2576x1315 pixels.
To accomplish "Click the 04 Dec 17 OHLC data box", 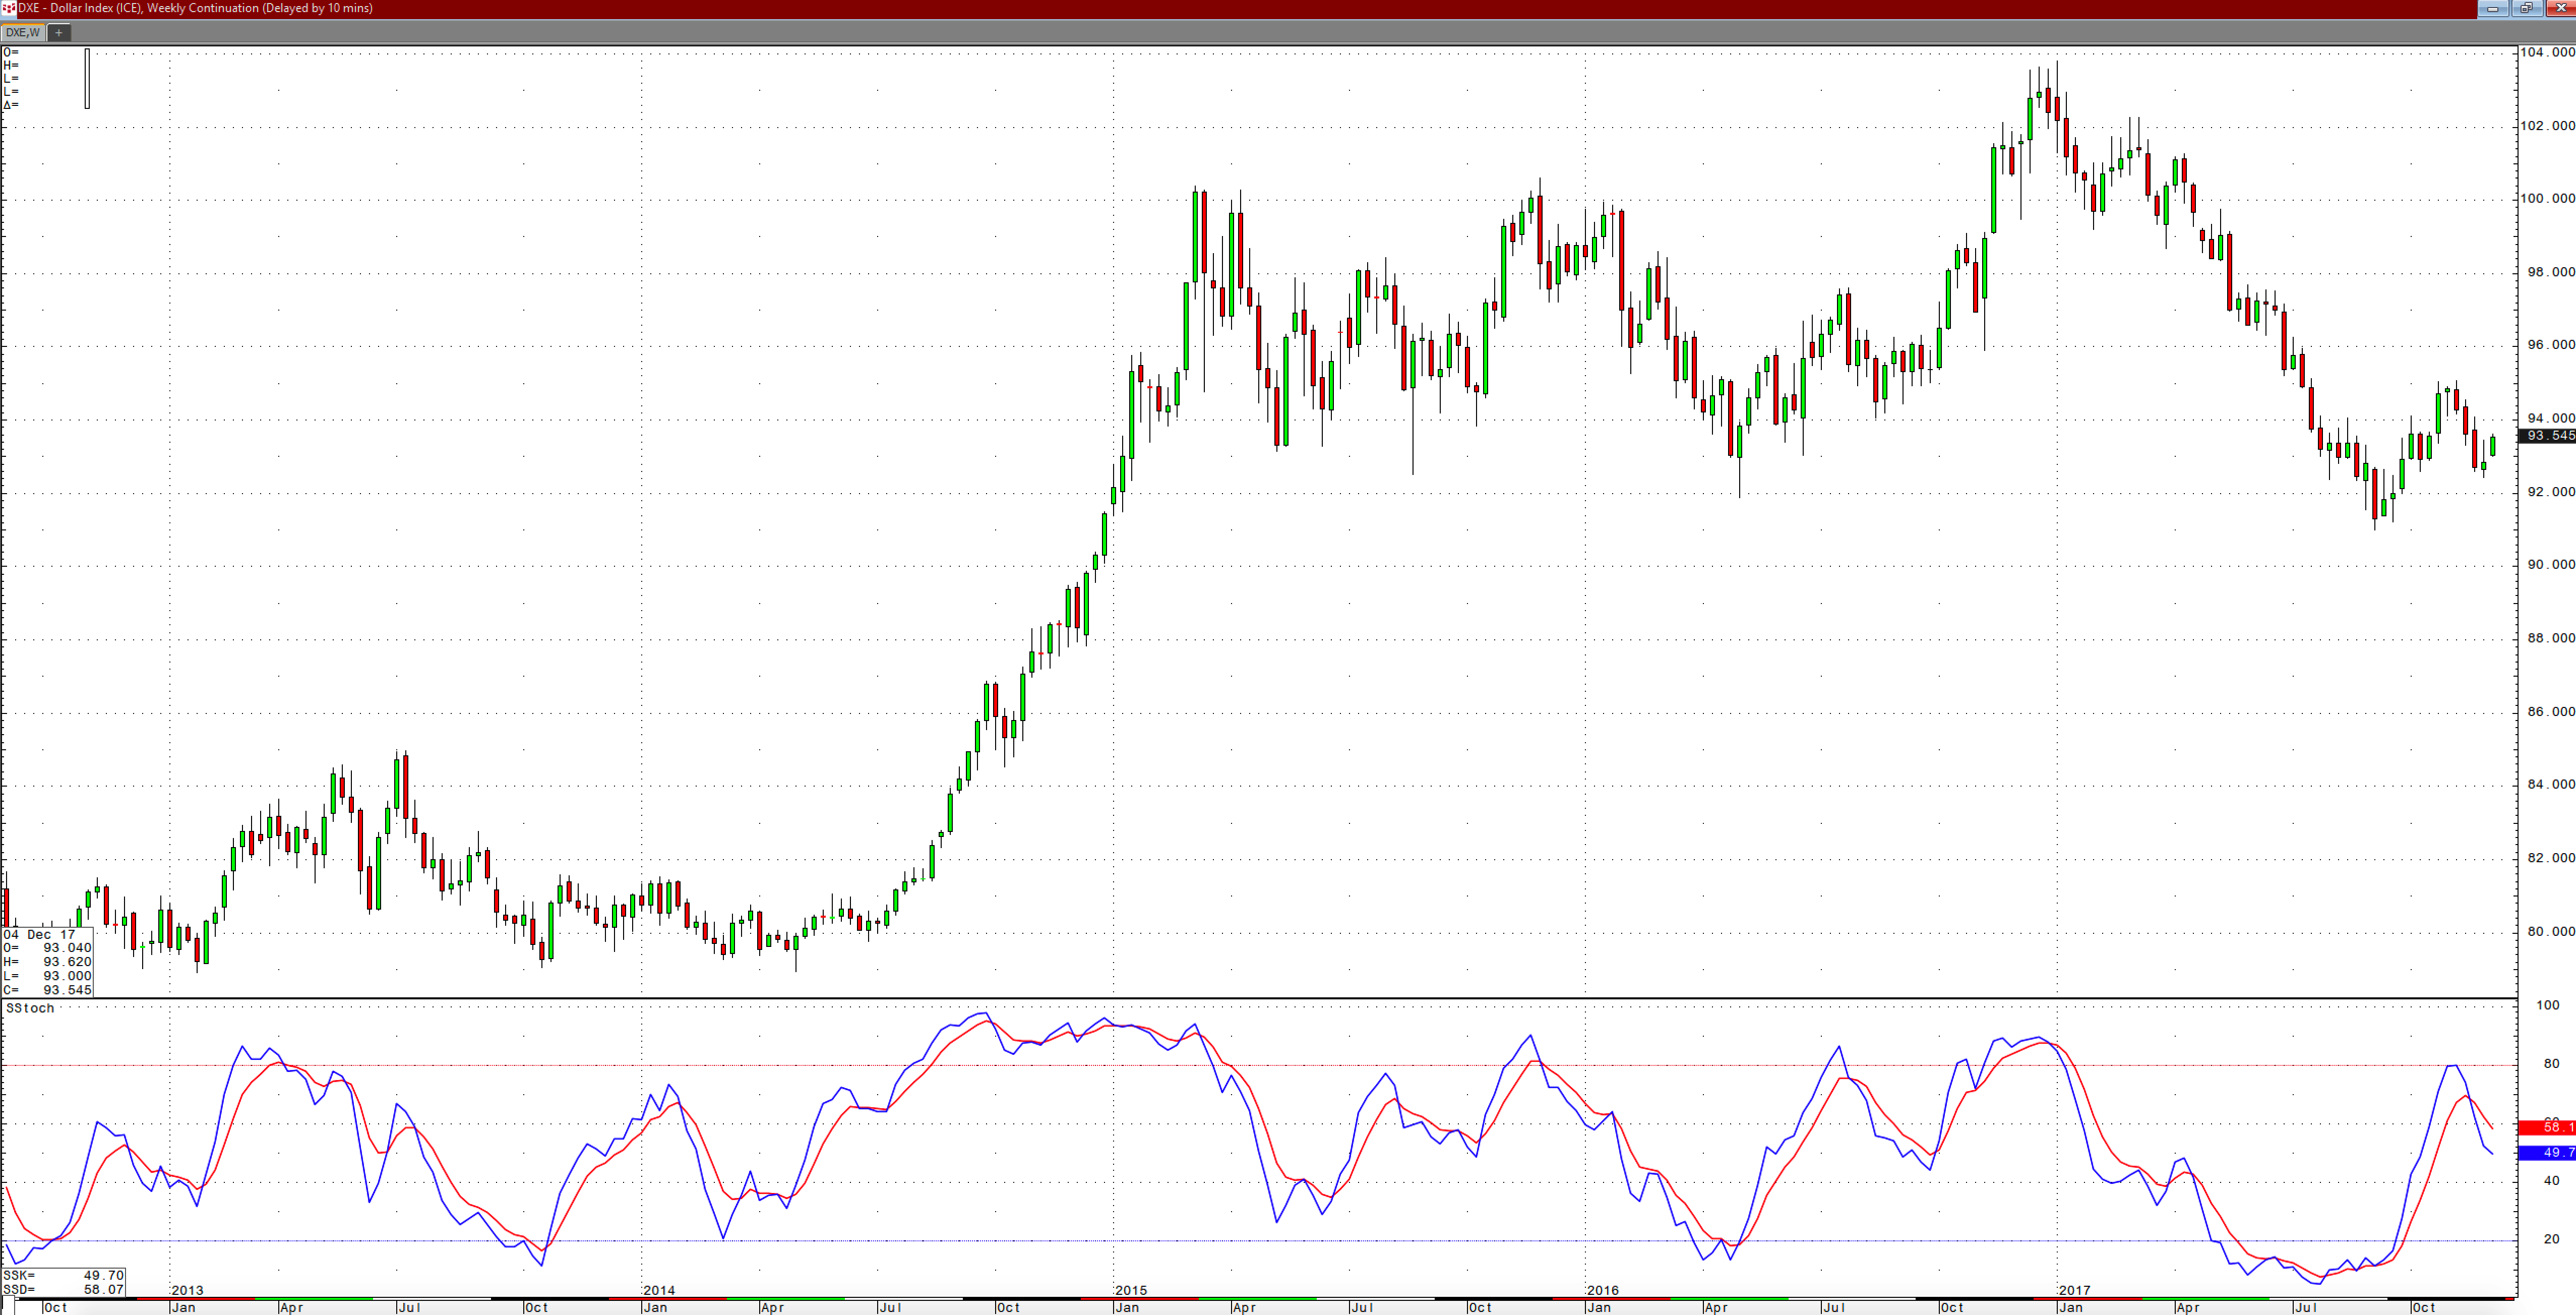I will click(x=47, y=961).
